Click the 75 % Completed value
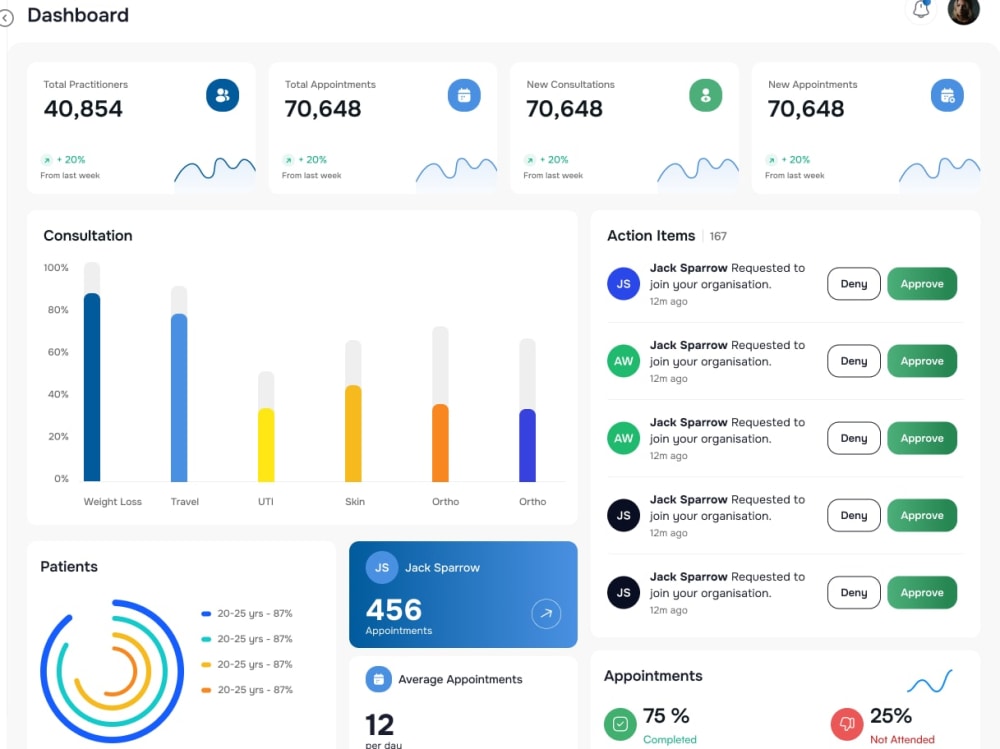 pyautogui.click(x=666, y=716)
